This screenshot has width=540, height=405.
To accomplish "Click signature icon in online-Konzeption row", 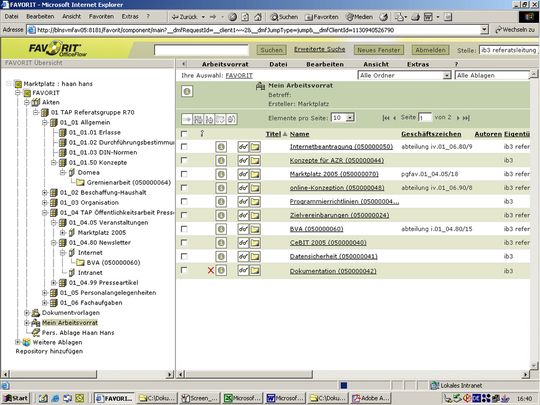I will (243, 188).
